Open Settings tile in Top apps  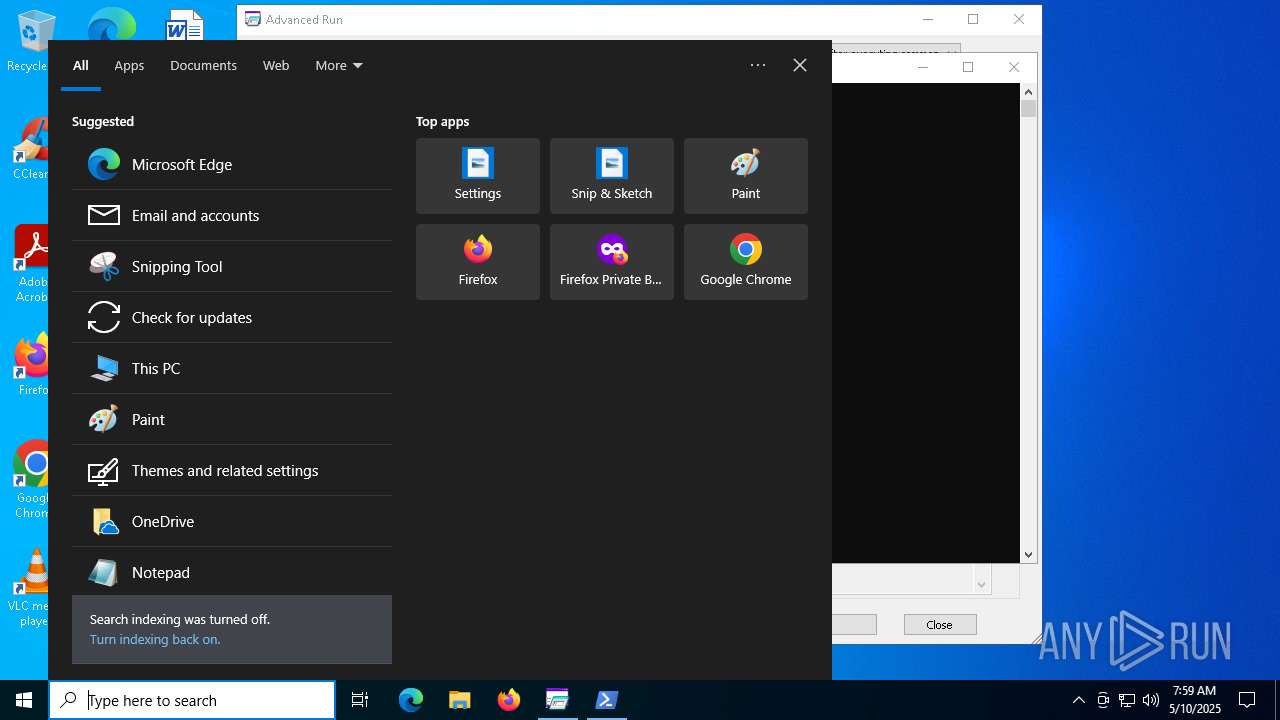pos(478,176)
